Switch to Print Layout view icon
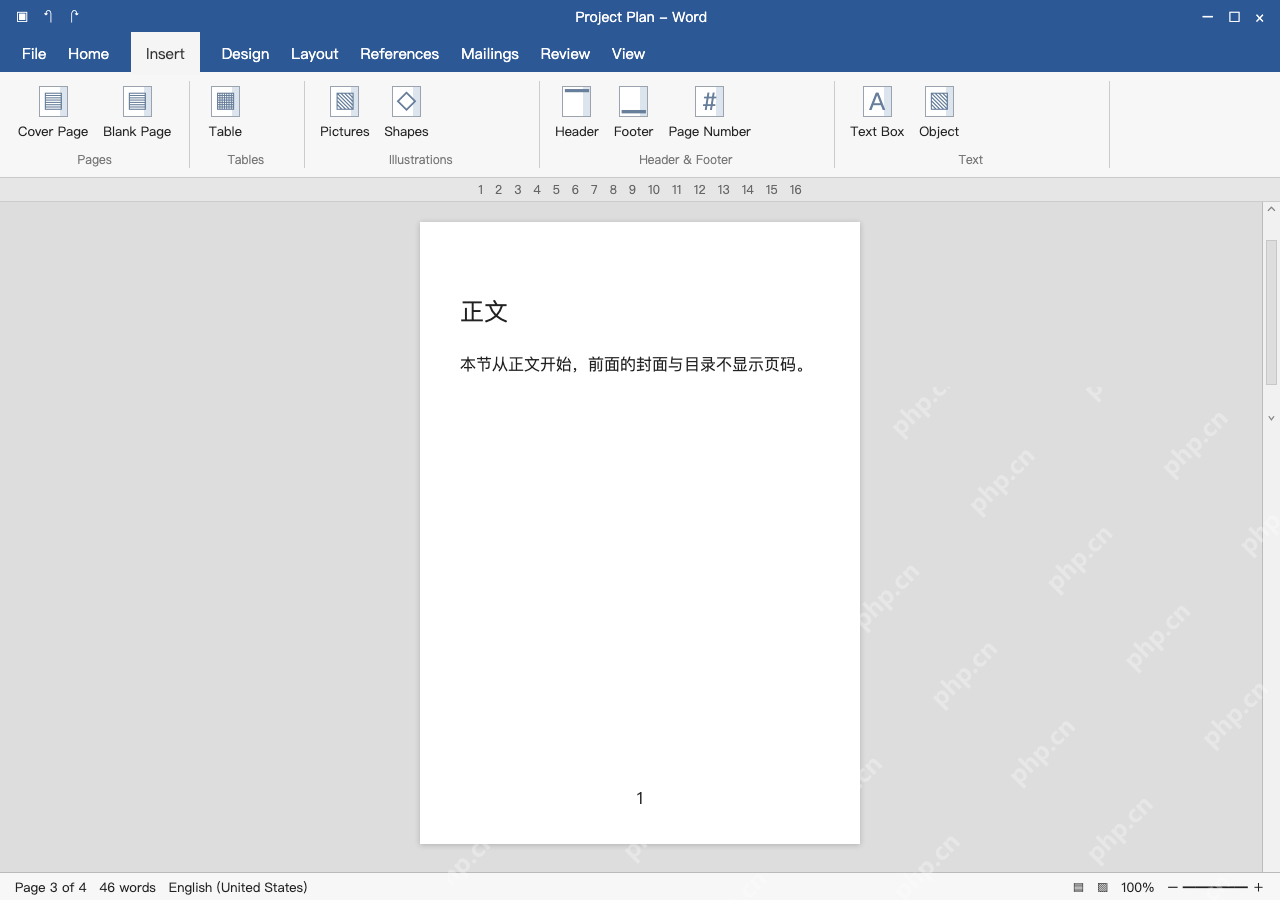The height and width of the screenshot is (900, 1280). (x=1078, y=887)
